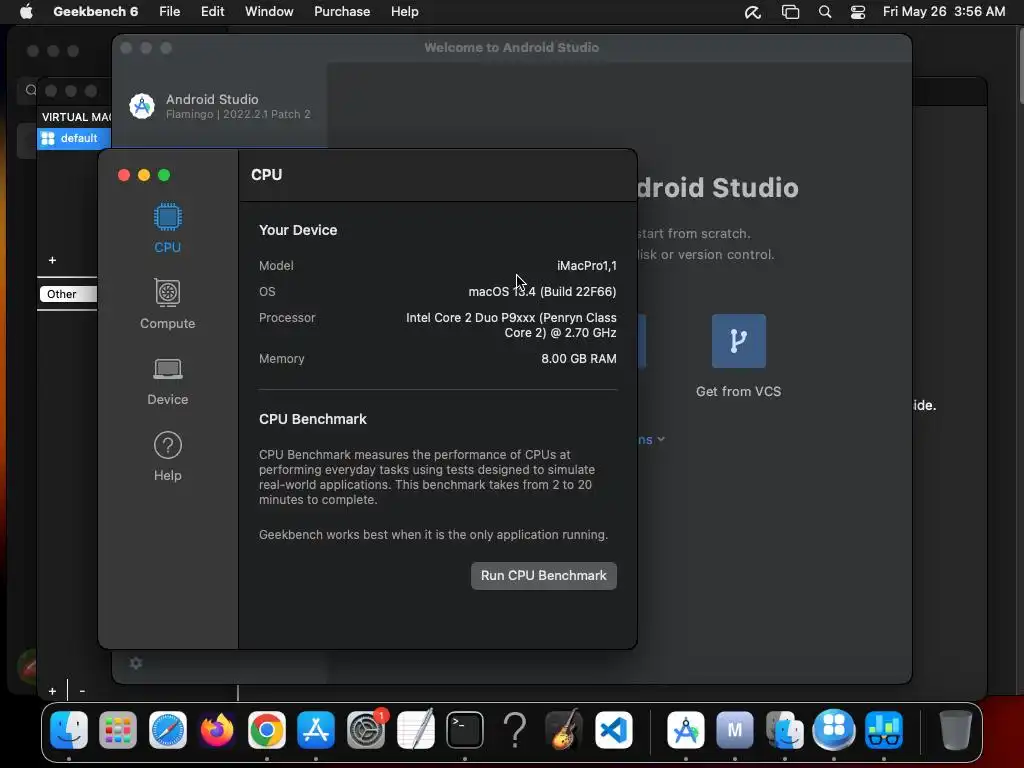Click the Welcome to Android Studio title bar
1024x768 pixels.
[x=511, y=48]
